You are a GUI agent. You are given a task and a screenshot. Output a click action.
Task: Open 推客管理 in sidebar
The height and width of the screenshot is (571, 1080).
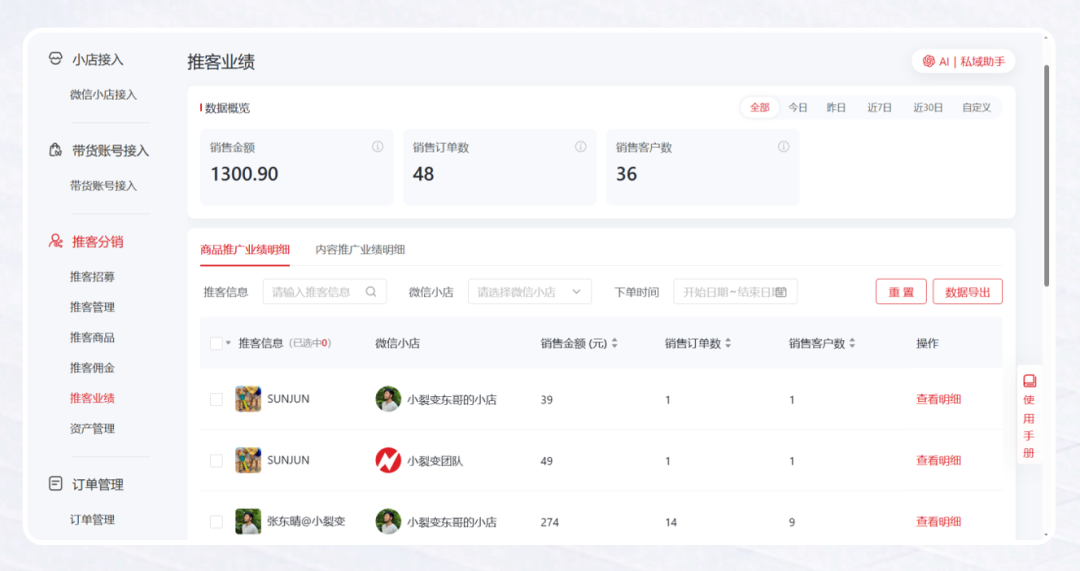pyautogui.click(x=92, y=307)
